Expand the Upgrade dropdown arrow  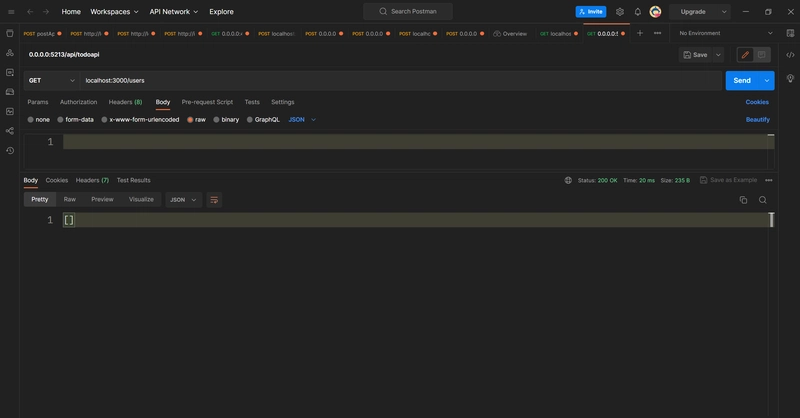pos(724,12)
